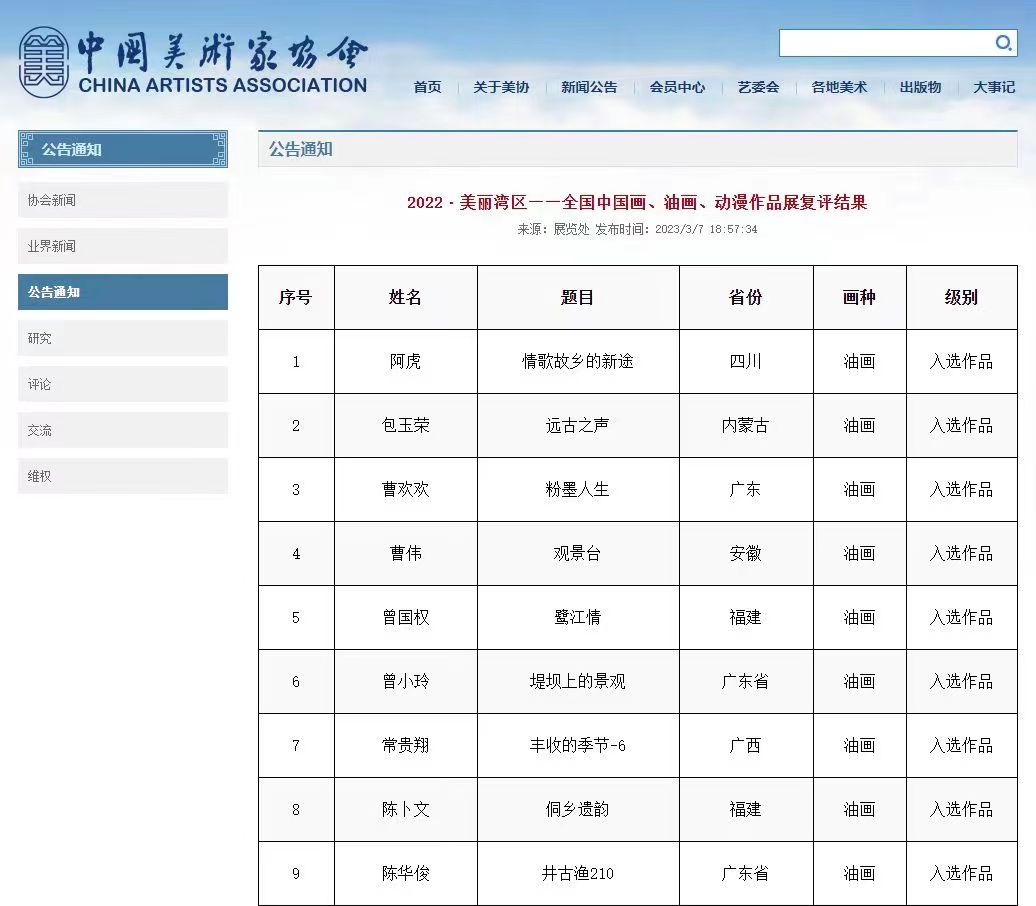
Task: Go to 评论 in the sidebar
Action: click(x=123, y=384)
